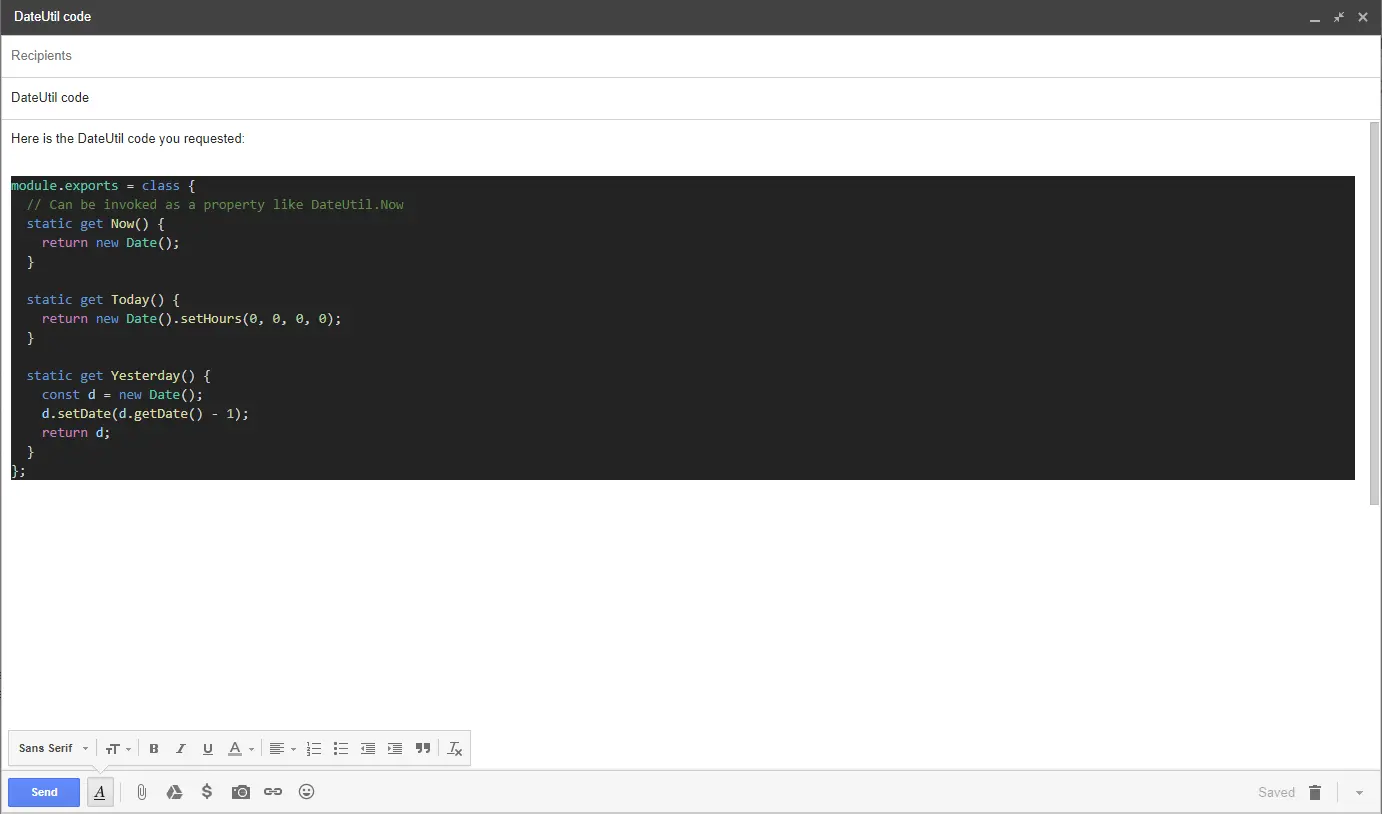This screenshot has width=1382, height=814.
Task: Toggle underline formatting
Action: [x=208, y=748]
